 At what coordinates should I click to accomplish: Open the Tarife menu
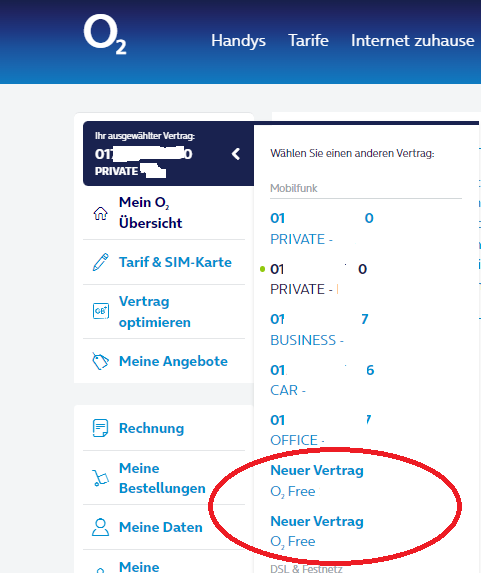[308, 40]
